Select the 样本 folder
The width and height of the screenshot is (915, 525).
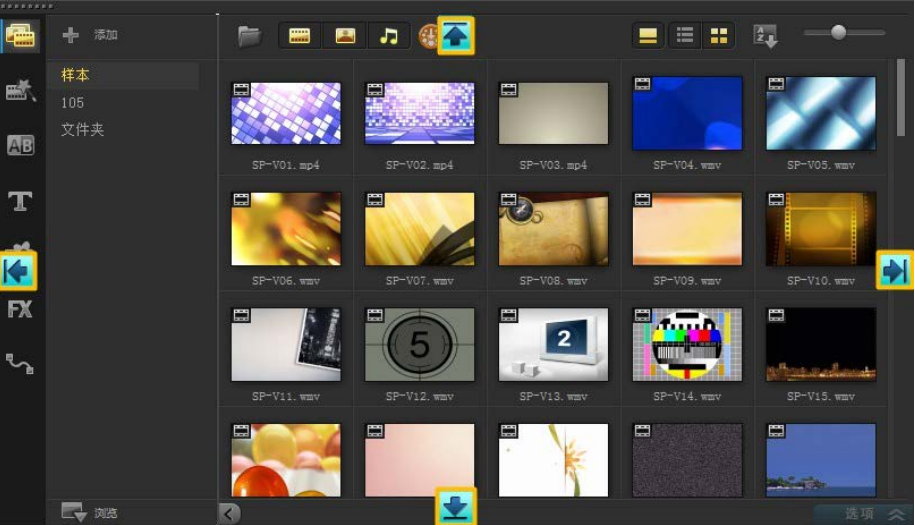point(74,76)
